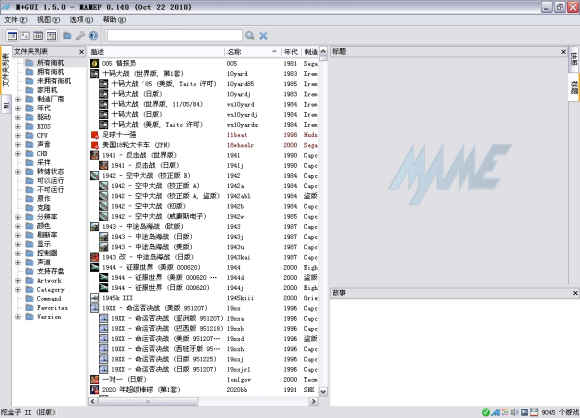
Task: Click the blue round help/about toolbar icon
Action: pyautogui.click(x=93, y=36)
